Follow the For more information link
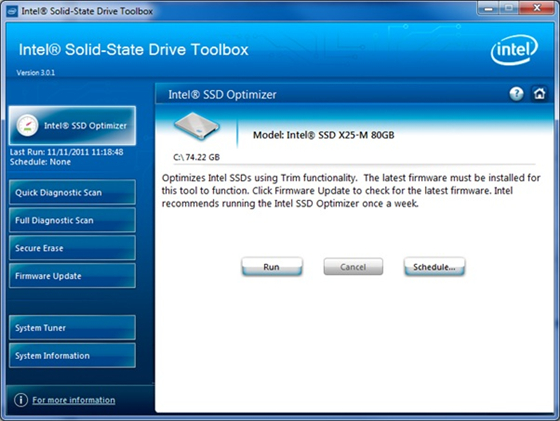 (74, 400)
